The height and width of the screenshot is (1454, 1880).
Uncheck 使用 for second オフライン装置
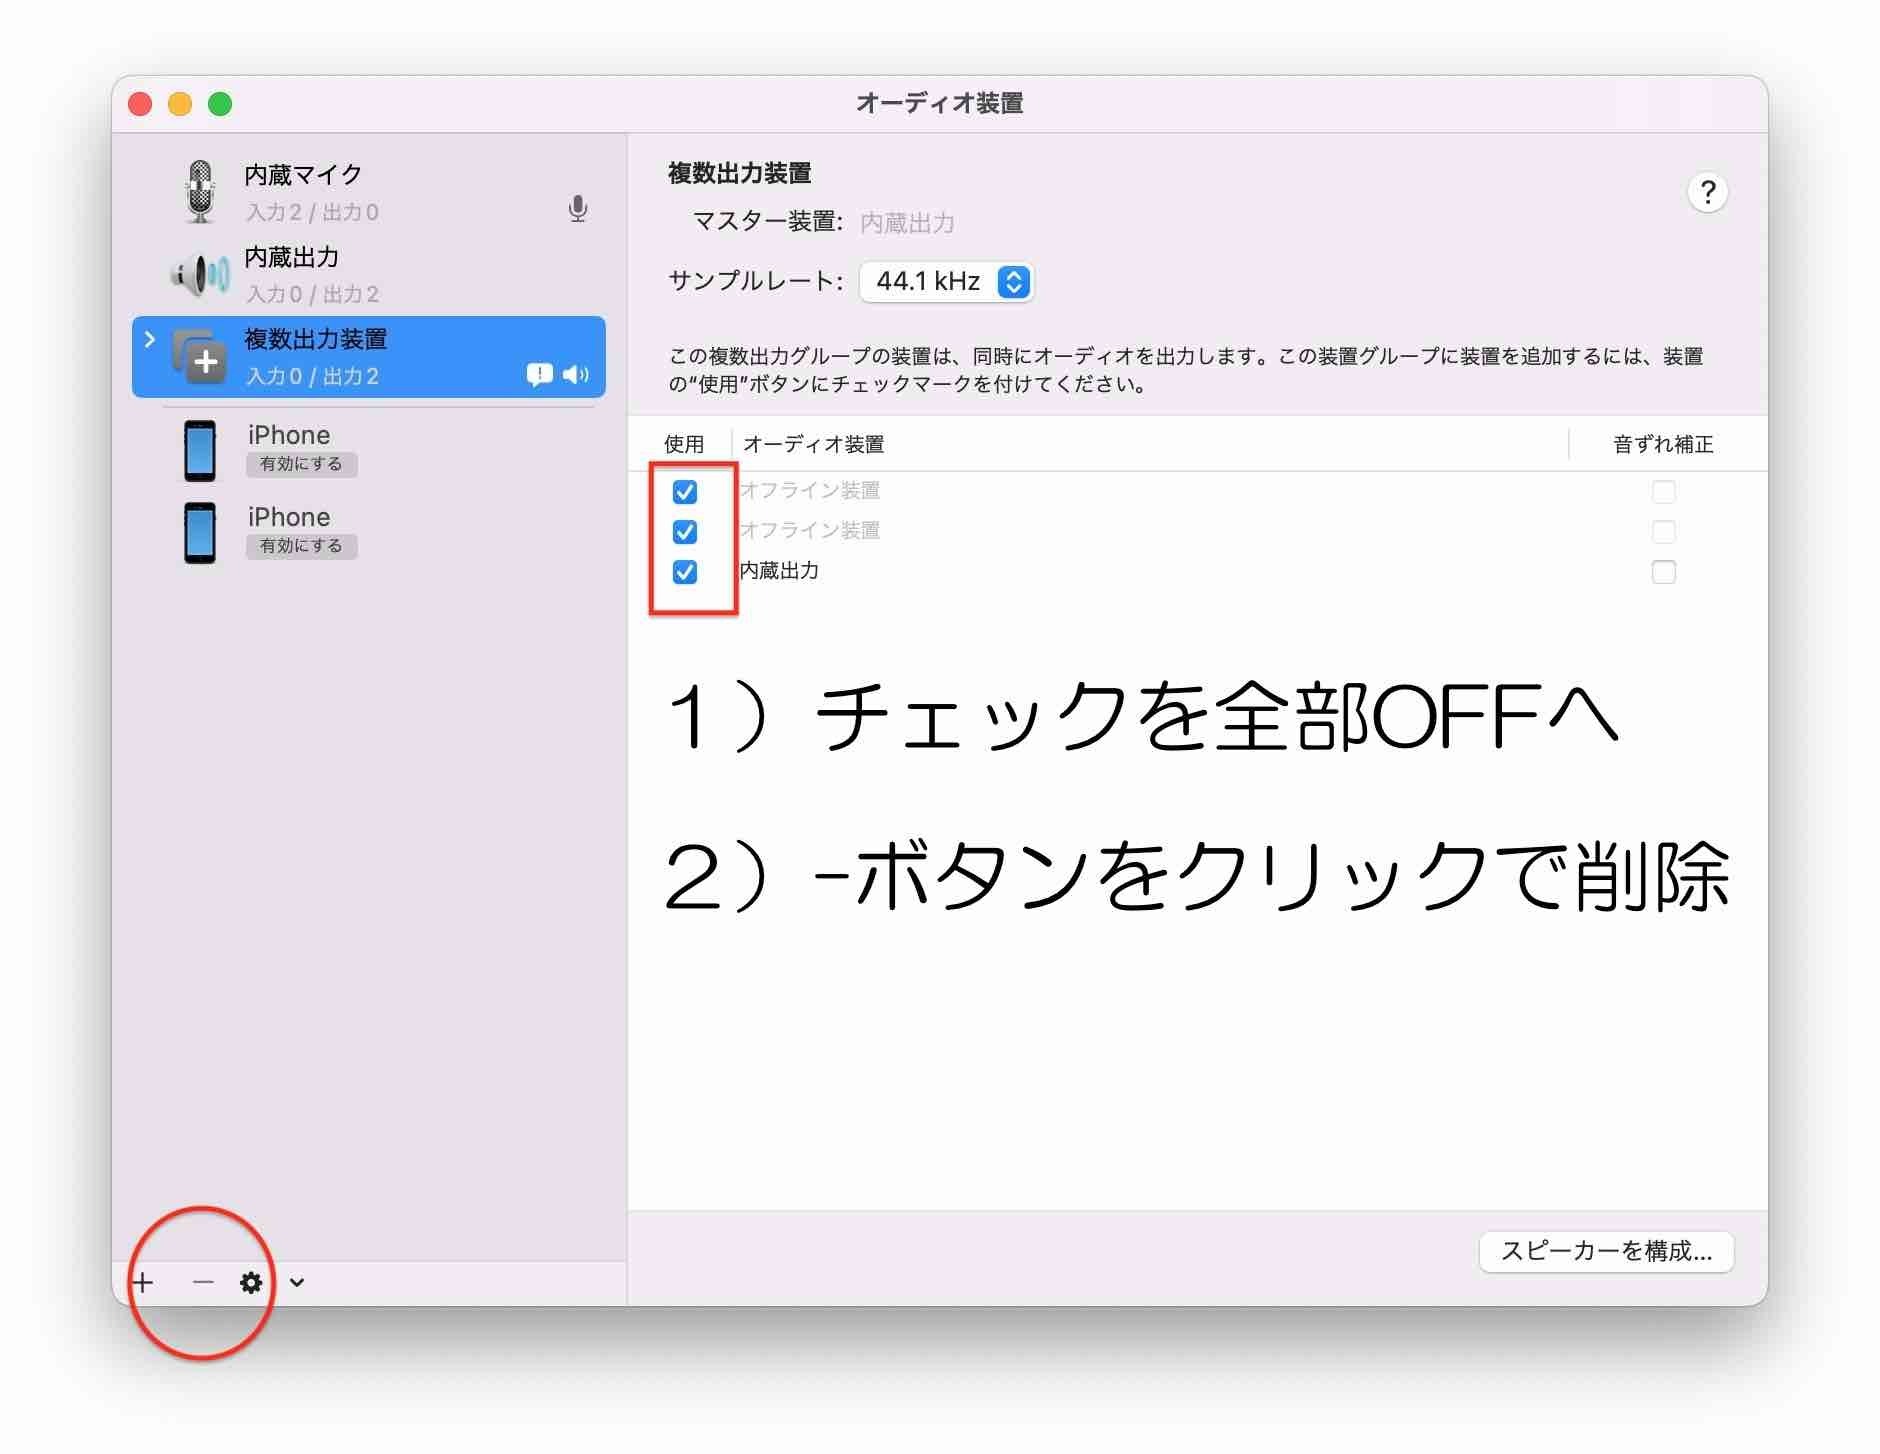(x=685, y=532)
